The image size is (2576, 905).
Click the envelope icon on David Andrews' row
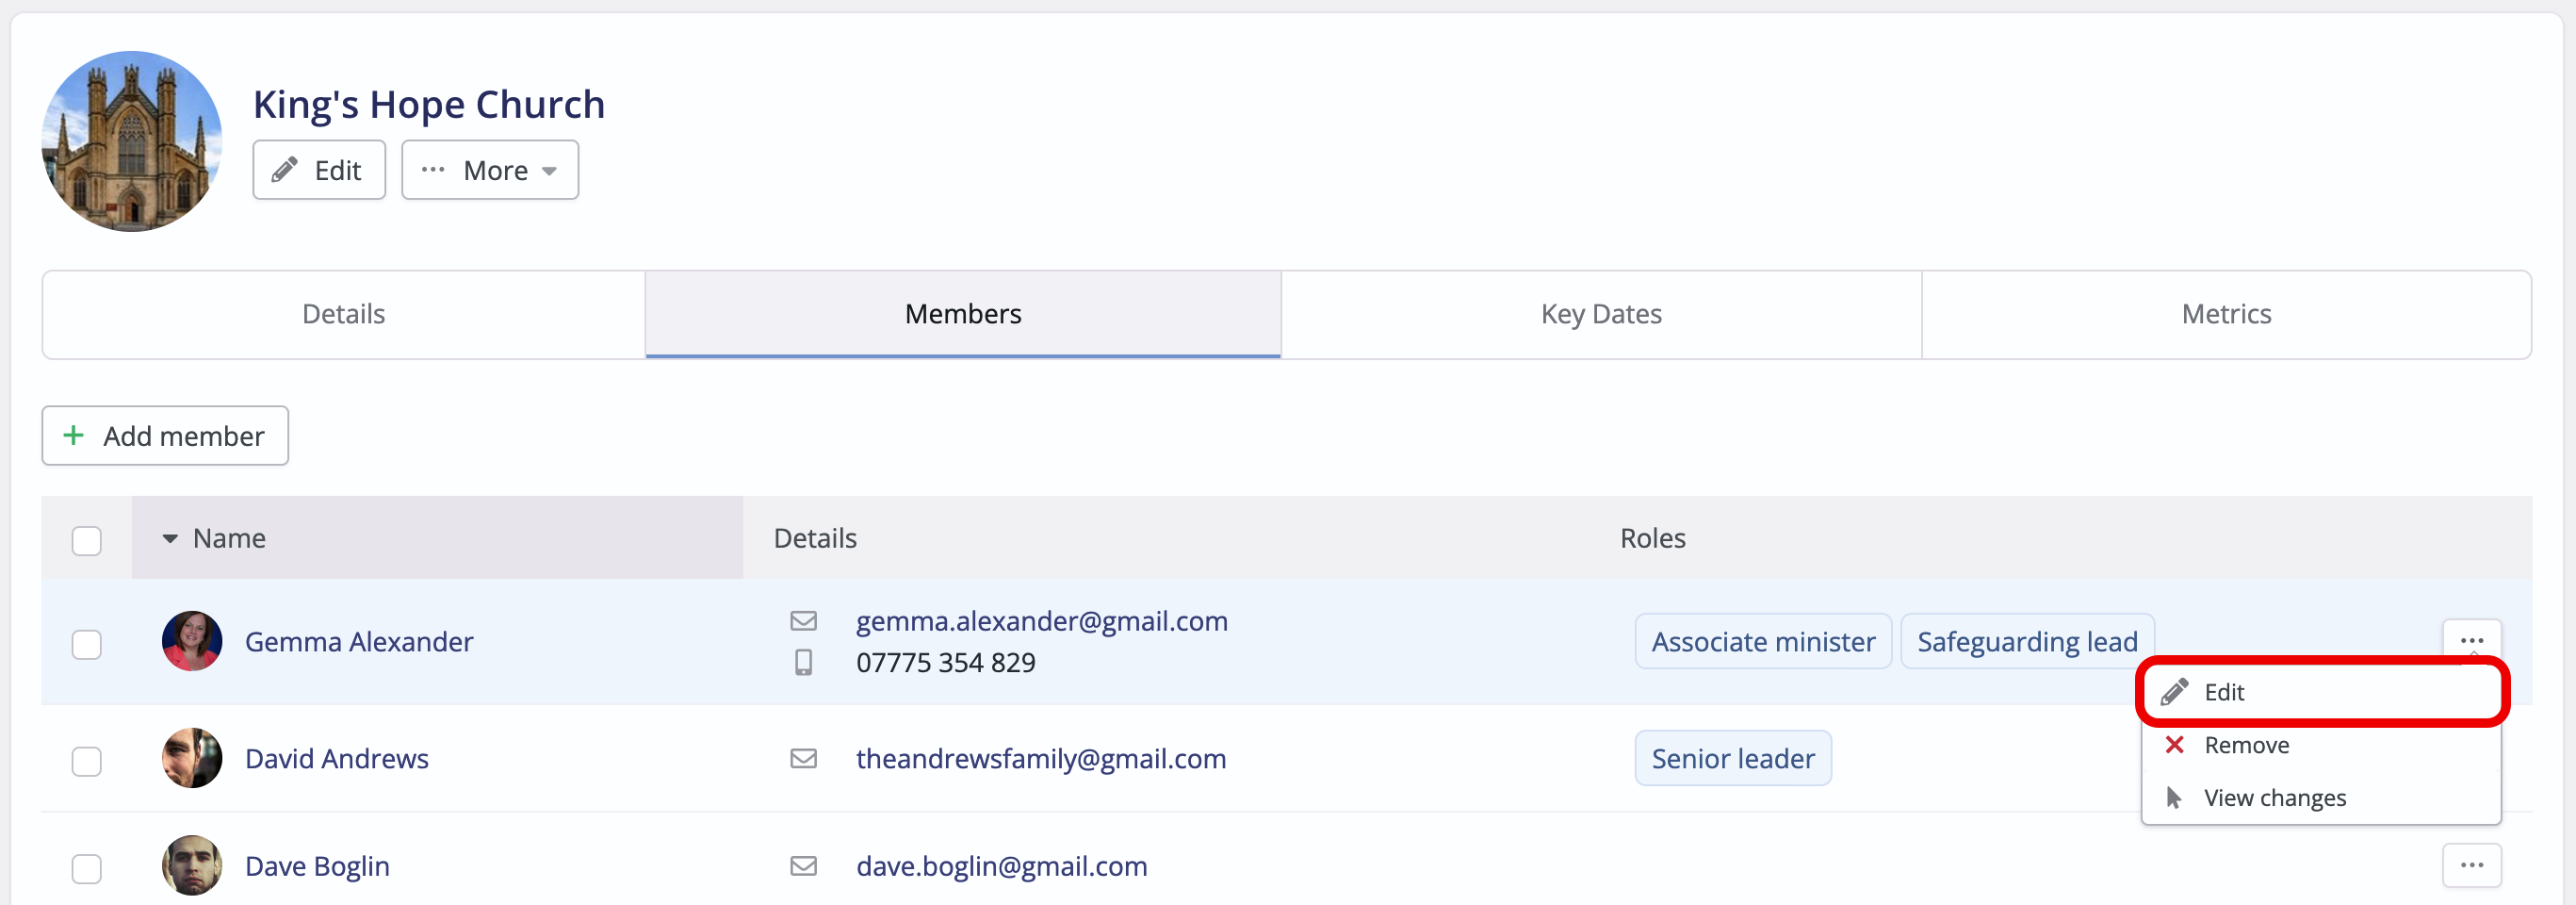(804, 758)
